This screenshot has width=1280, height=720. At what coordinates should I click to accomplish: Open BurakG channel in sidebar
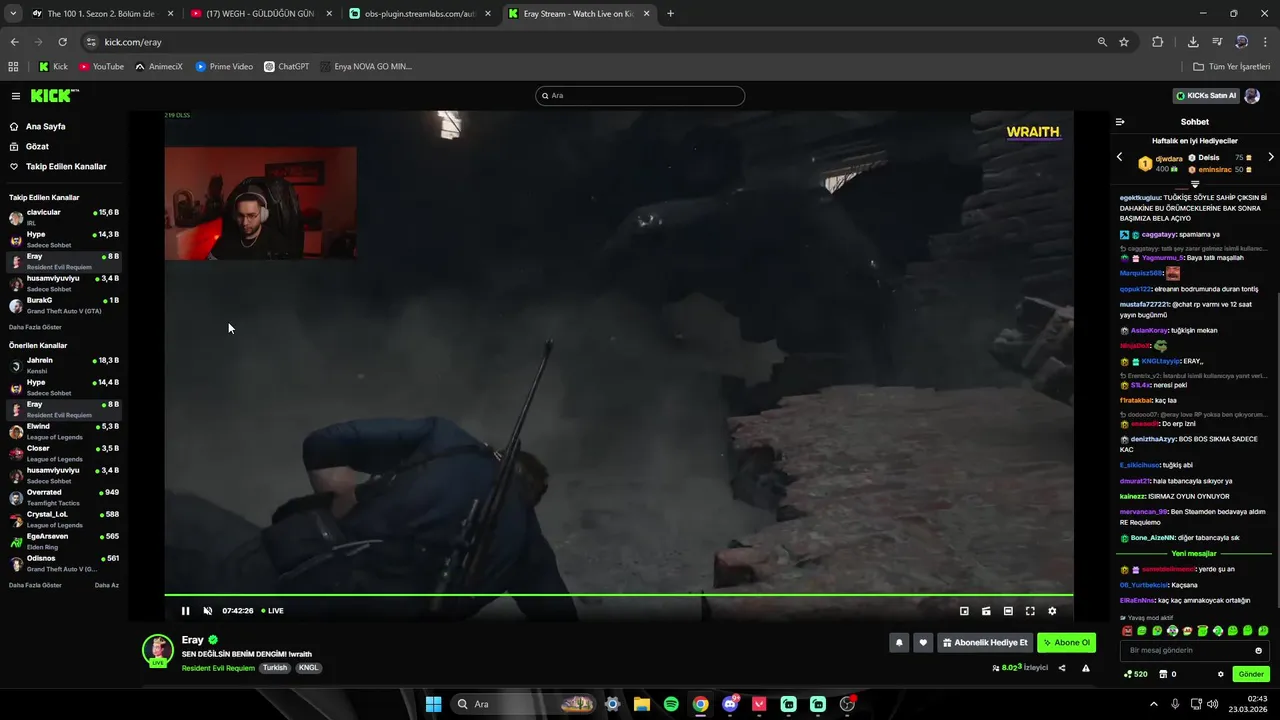coord(64,305)
